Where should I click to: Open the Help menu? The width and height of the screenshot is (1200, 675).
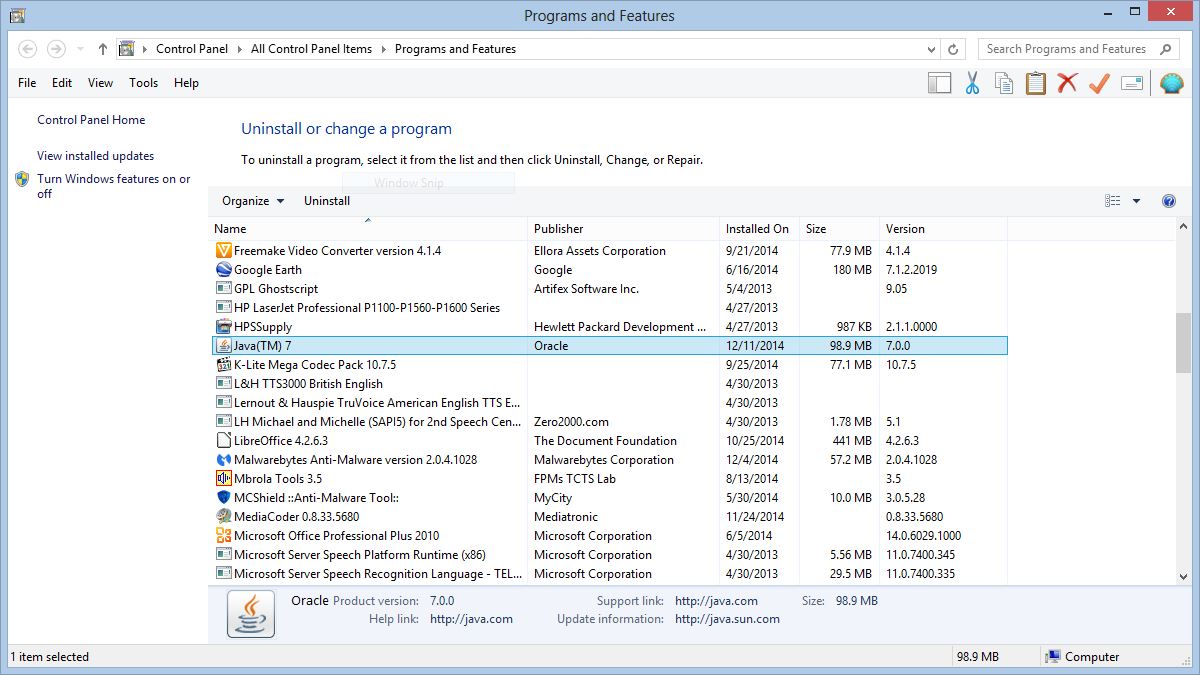pyautogui.click(x=186, y=83)
